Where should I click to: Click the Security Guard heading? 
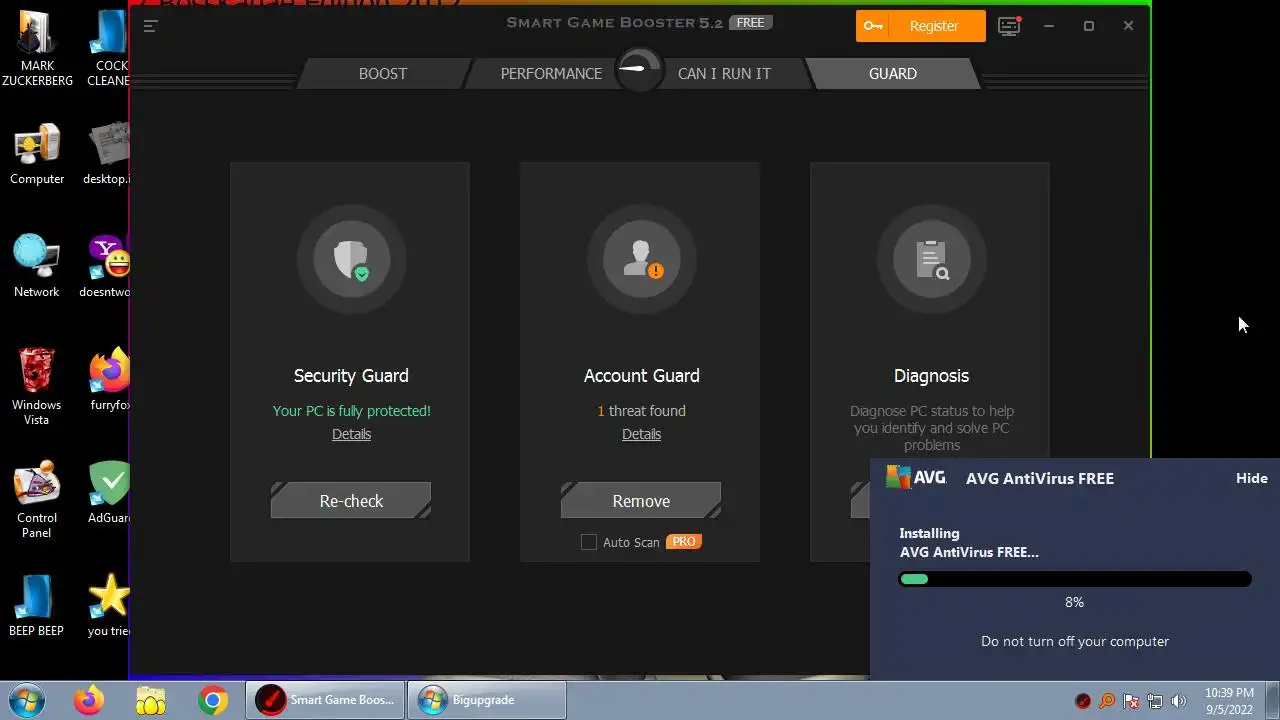tap(351, 376)
